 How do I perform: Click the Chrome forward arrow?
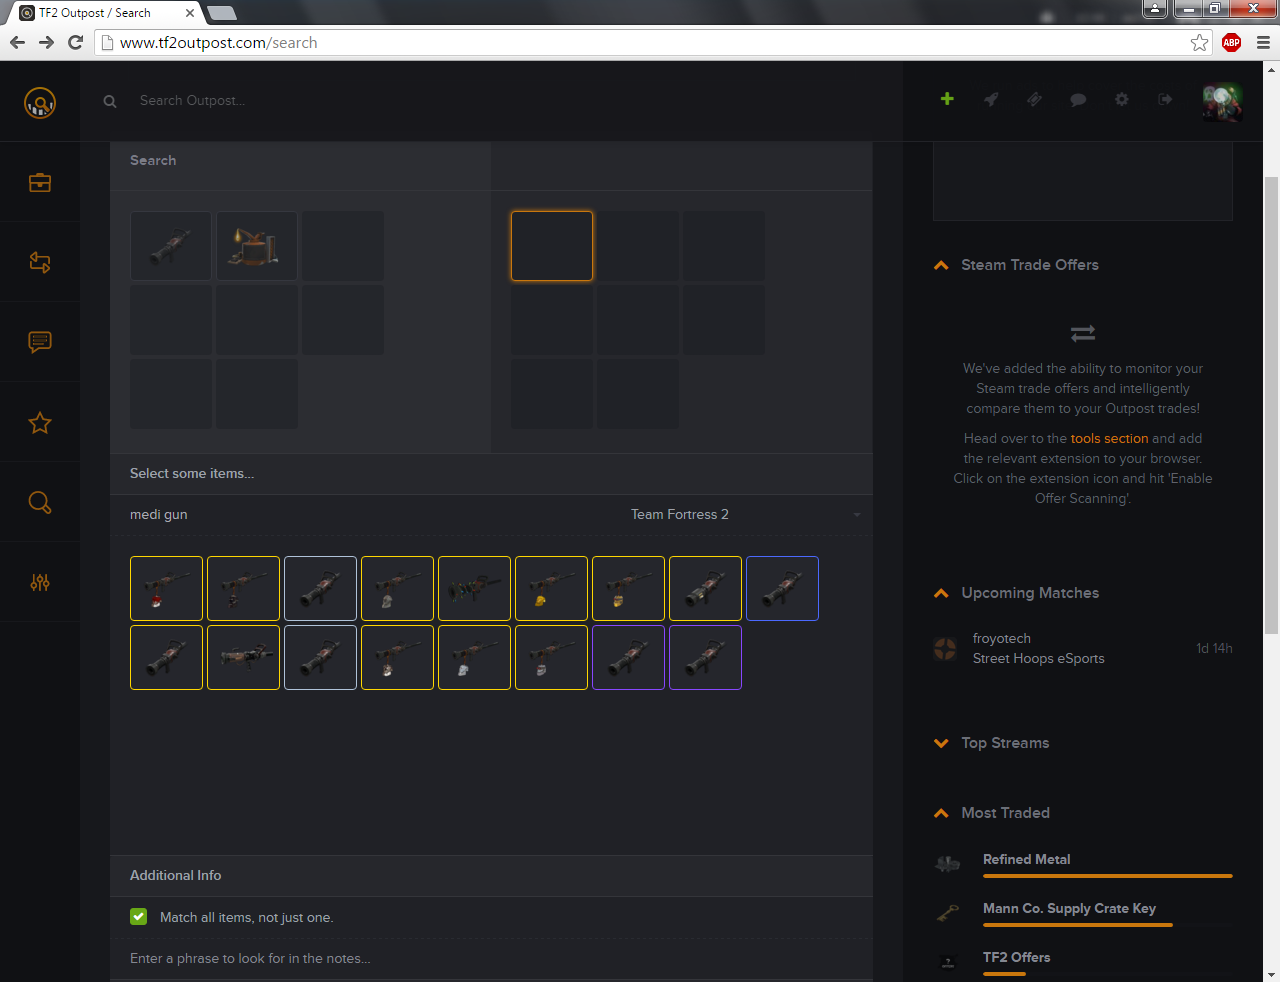pyautogui.click(x=46, y=42)
